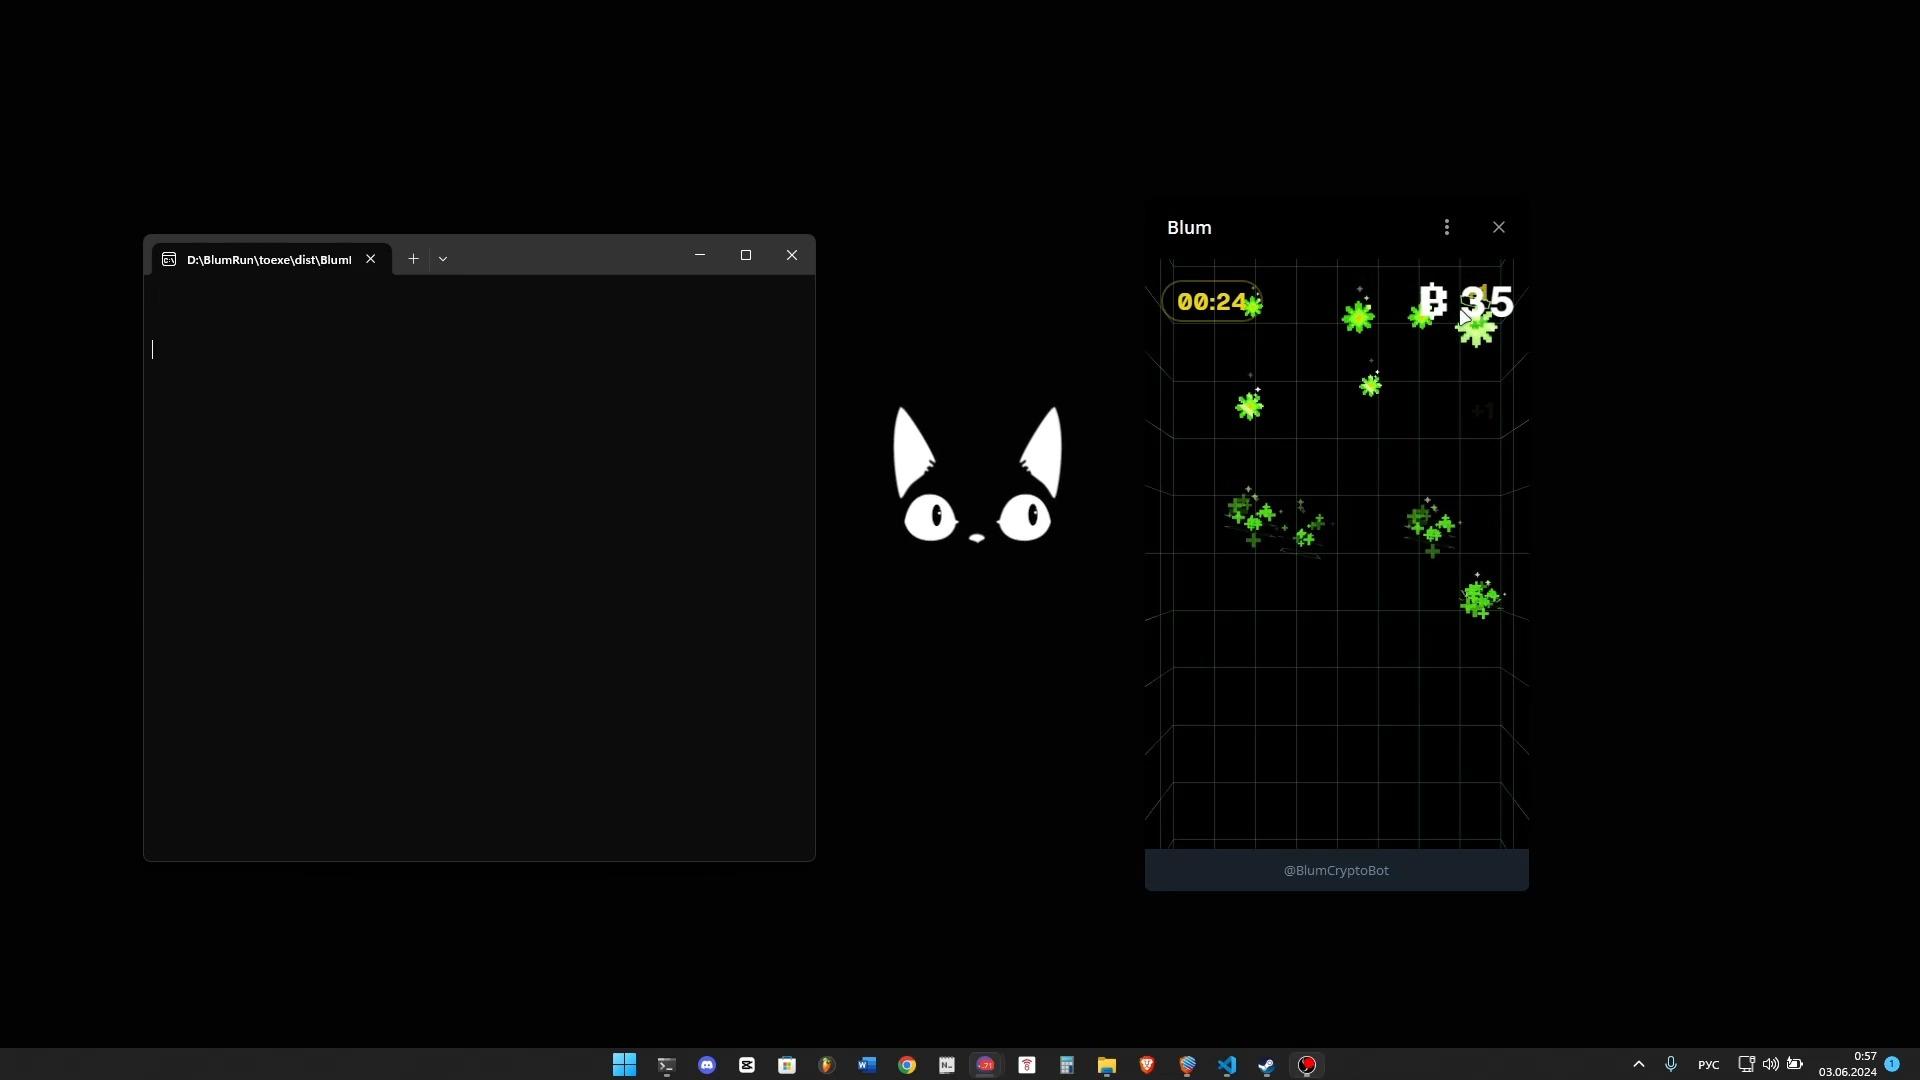1920x1080 pixels.
Task: Open File Explorer from the taskbar
Action: (x=1107, y=1065)
